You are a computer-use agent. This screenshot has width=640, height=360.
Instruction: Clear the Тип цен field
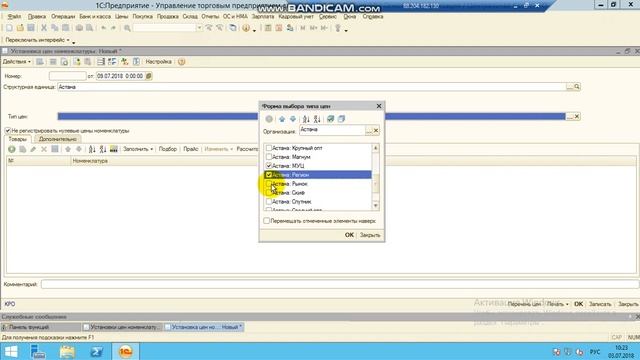577,117
